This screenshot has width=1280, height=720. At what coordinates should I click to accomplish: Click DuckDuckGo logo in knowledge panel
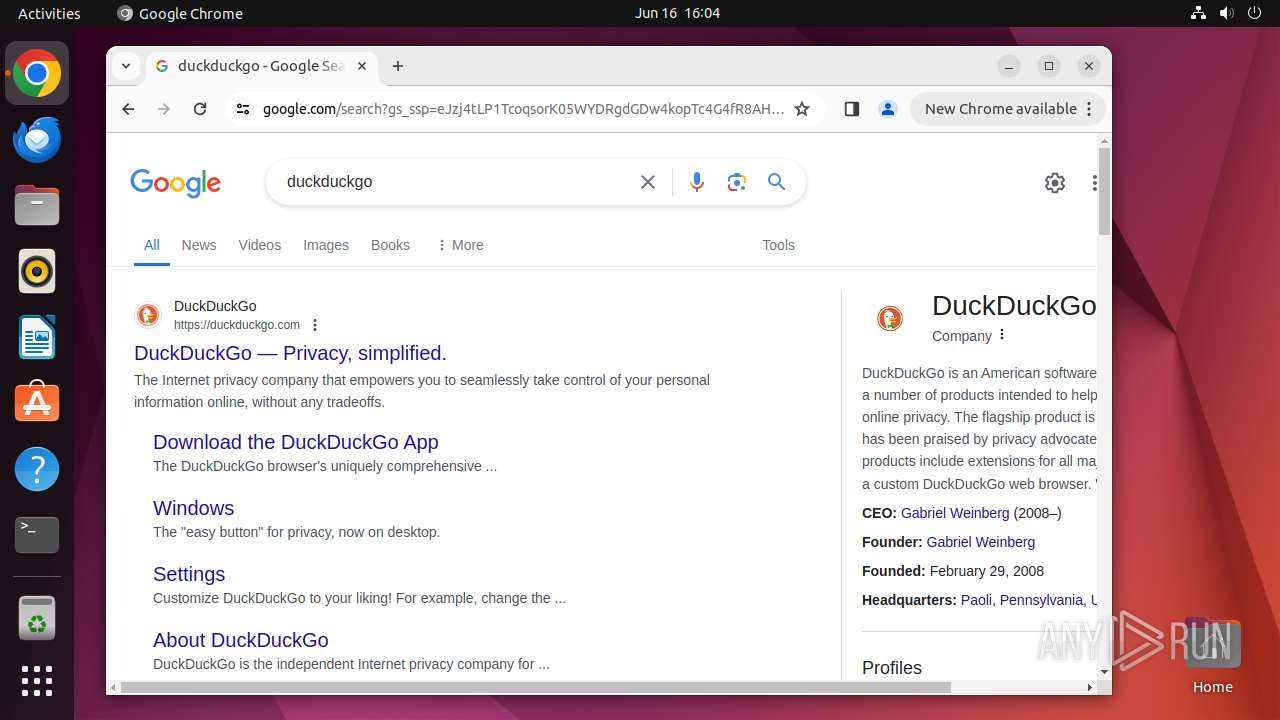[889, 318]
